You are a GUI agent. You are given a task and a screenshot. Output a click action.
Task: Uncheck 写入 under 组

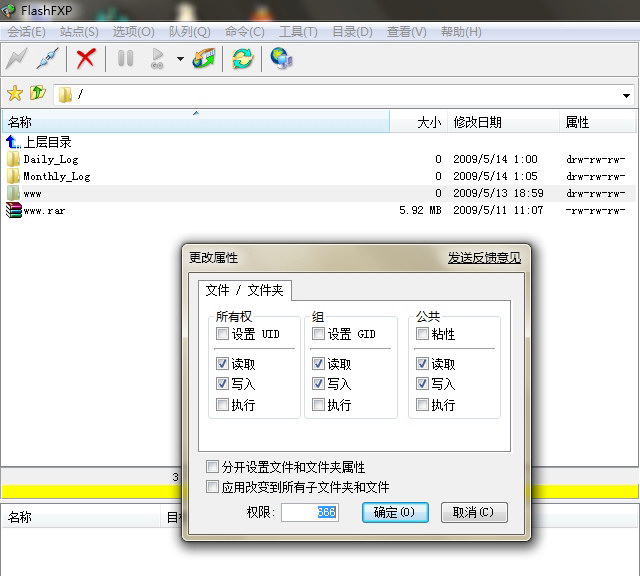318,383
